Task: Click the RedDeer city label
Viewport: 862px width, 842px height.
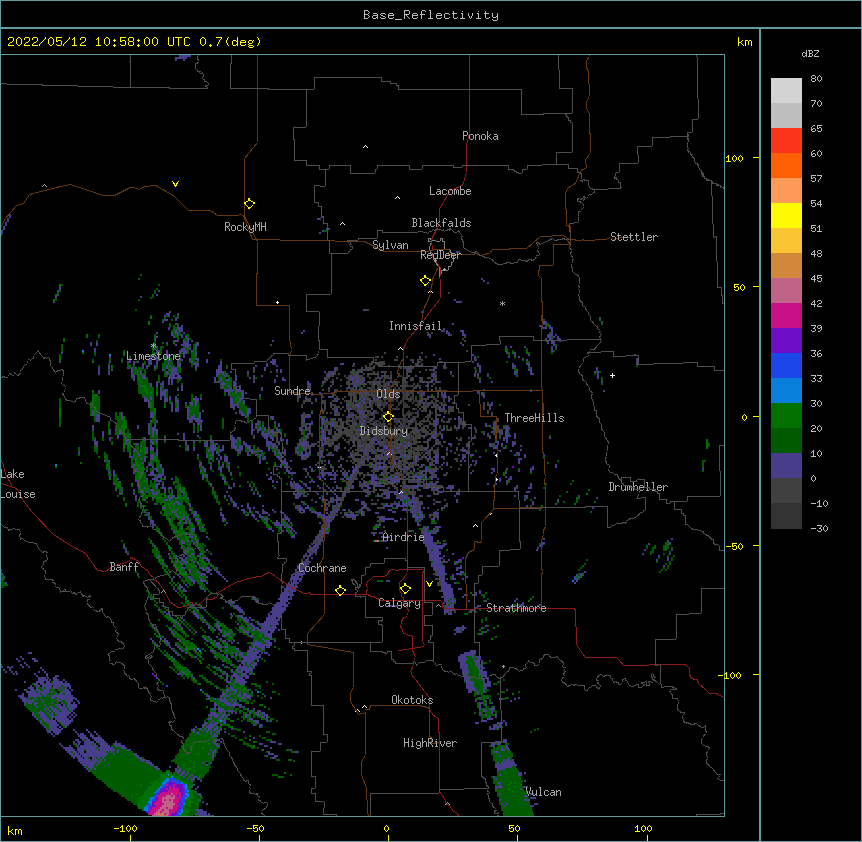Action: tap(440, 255)
